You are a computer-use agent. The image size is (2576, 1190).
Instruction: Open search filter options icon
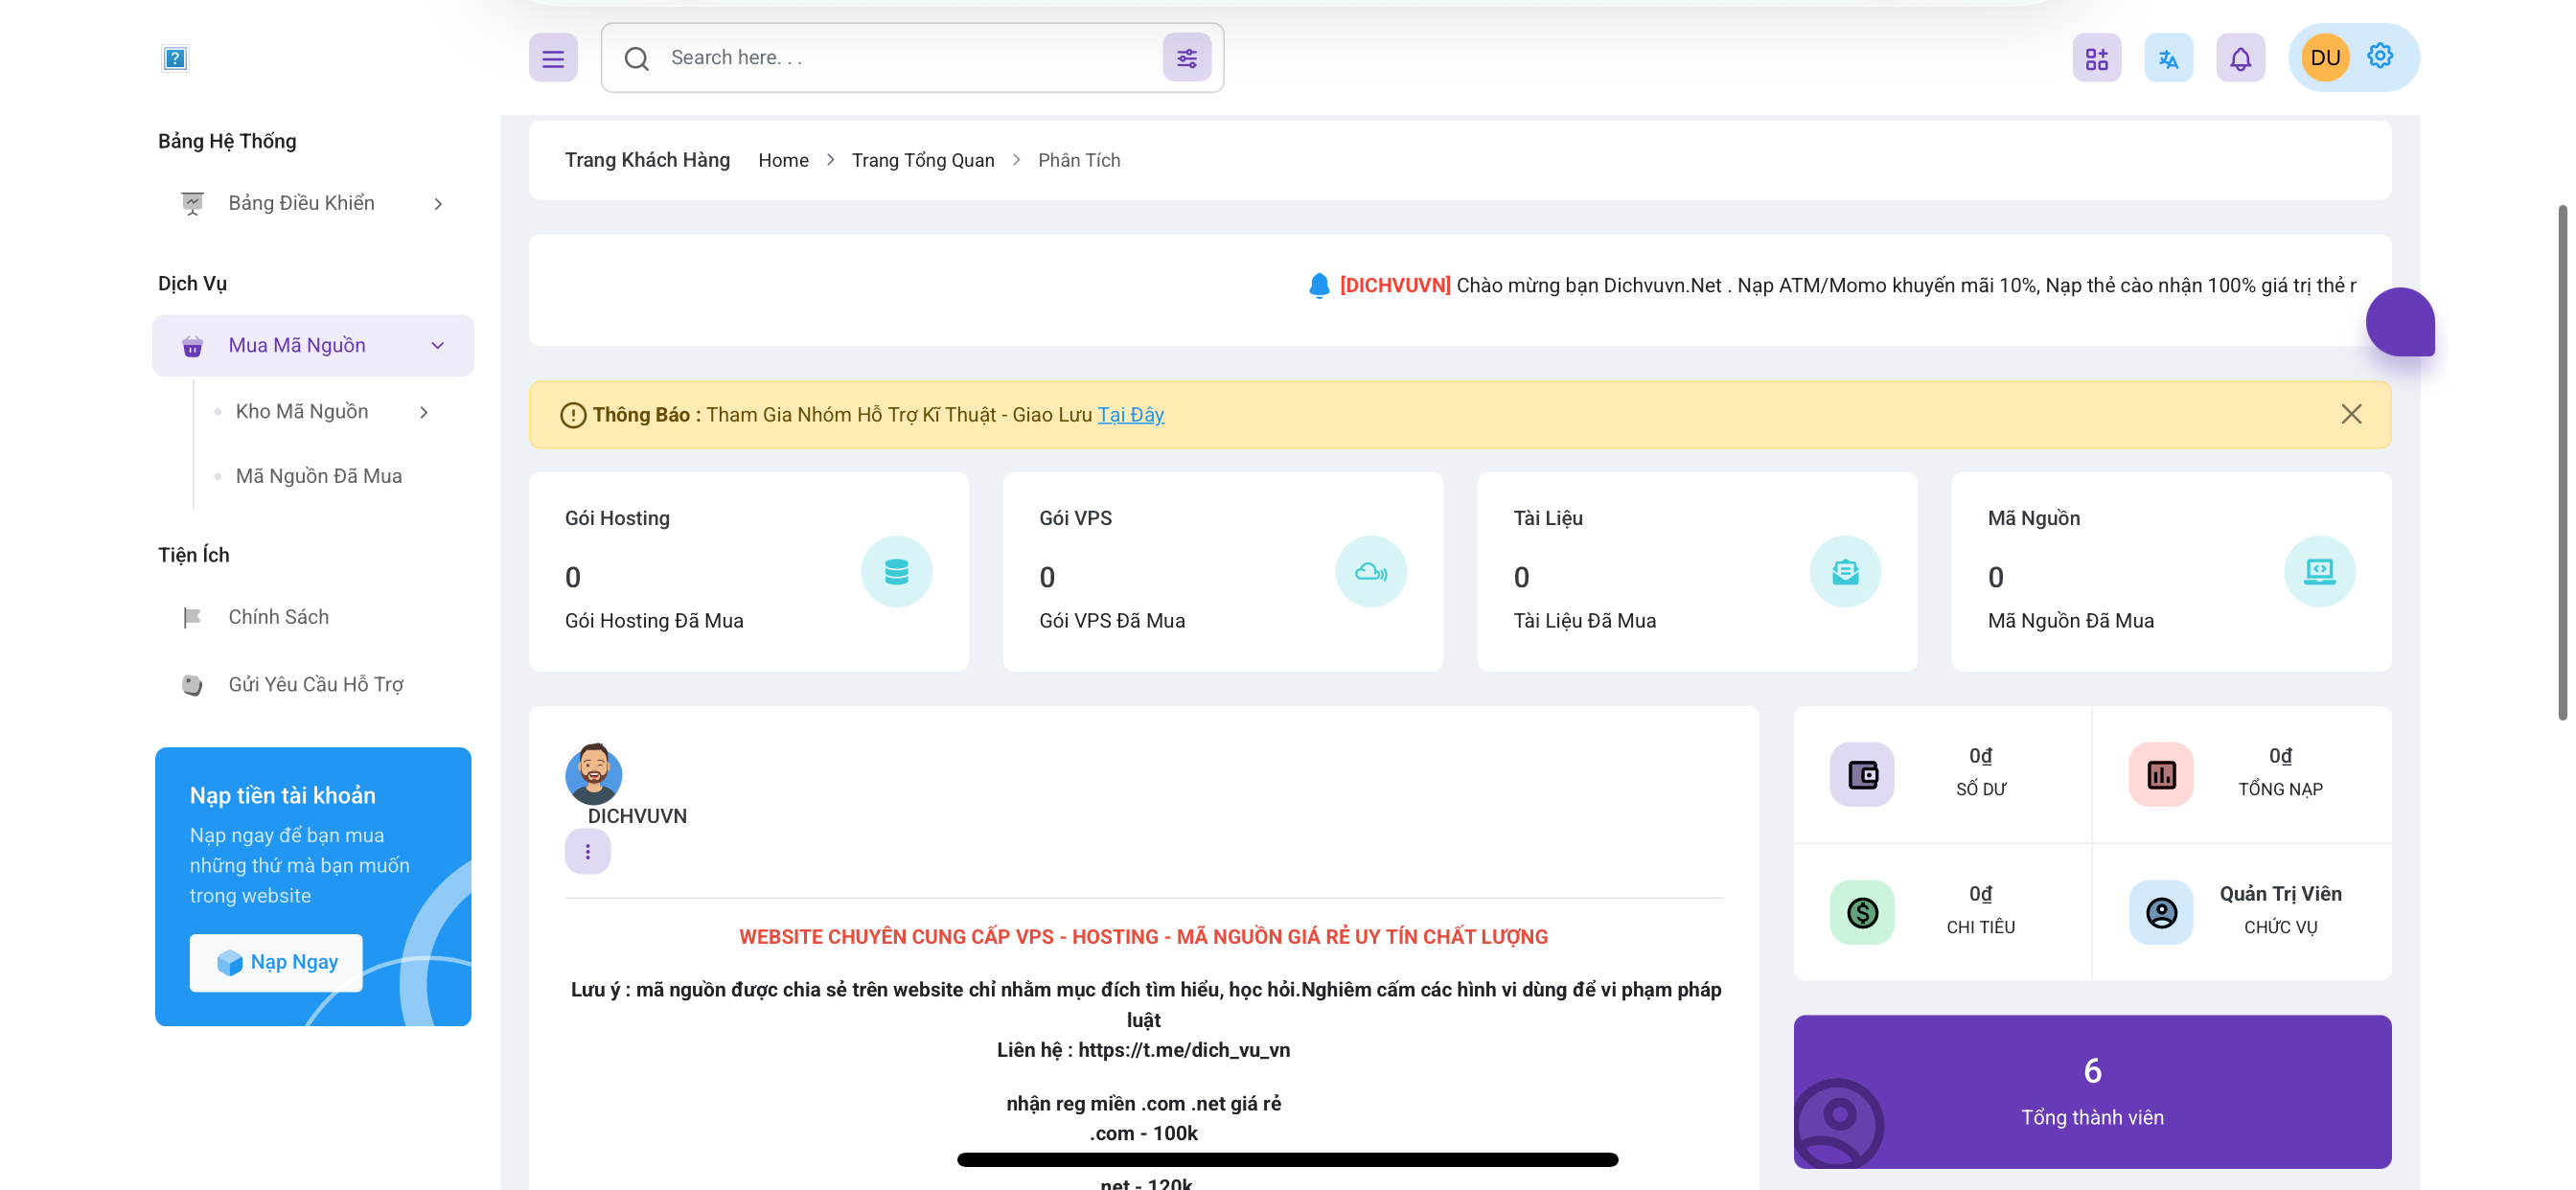click(x=1186, y=58)
